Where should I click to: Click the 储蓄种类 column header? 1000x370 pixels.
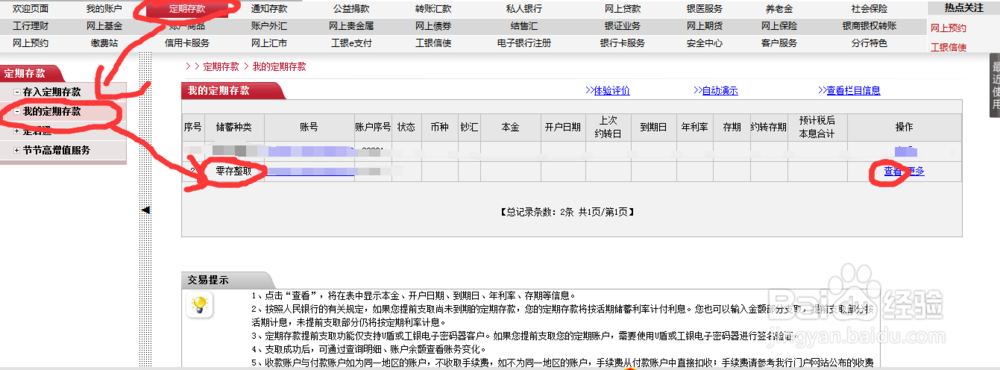[x=233, y=127]
